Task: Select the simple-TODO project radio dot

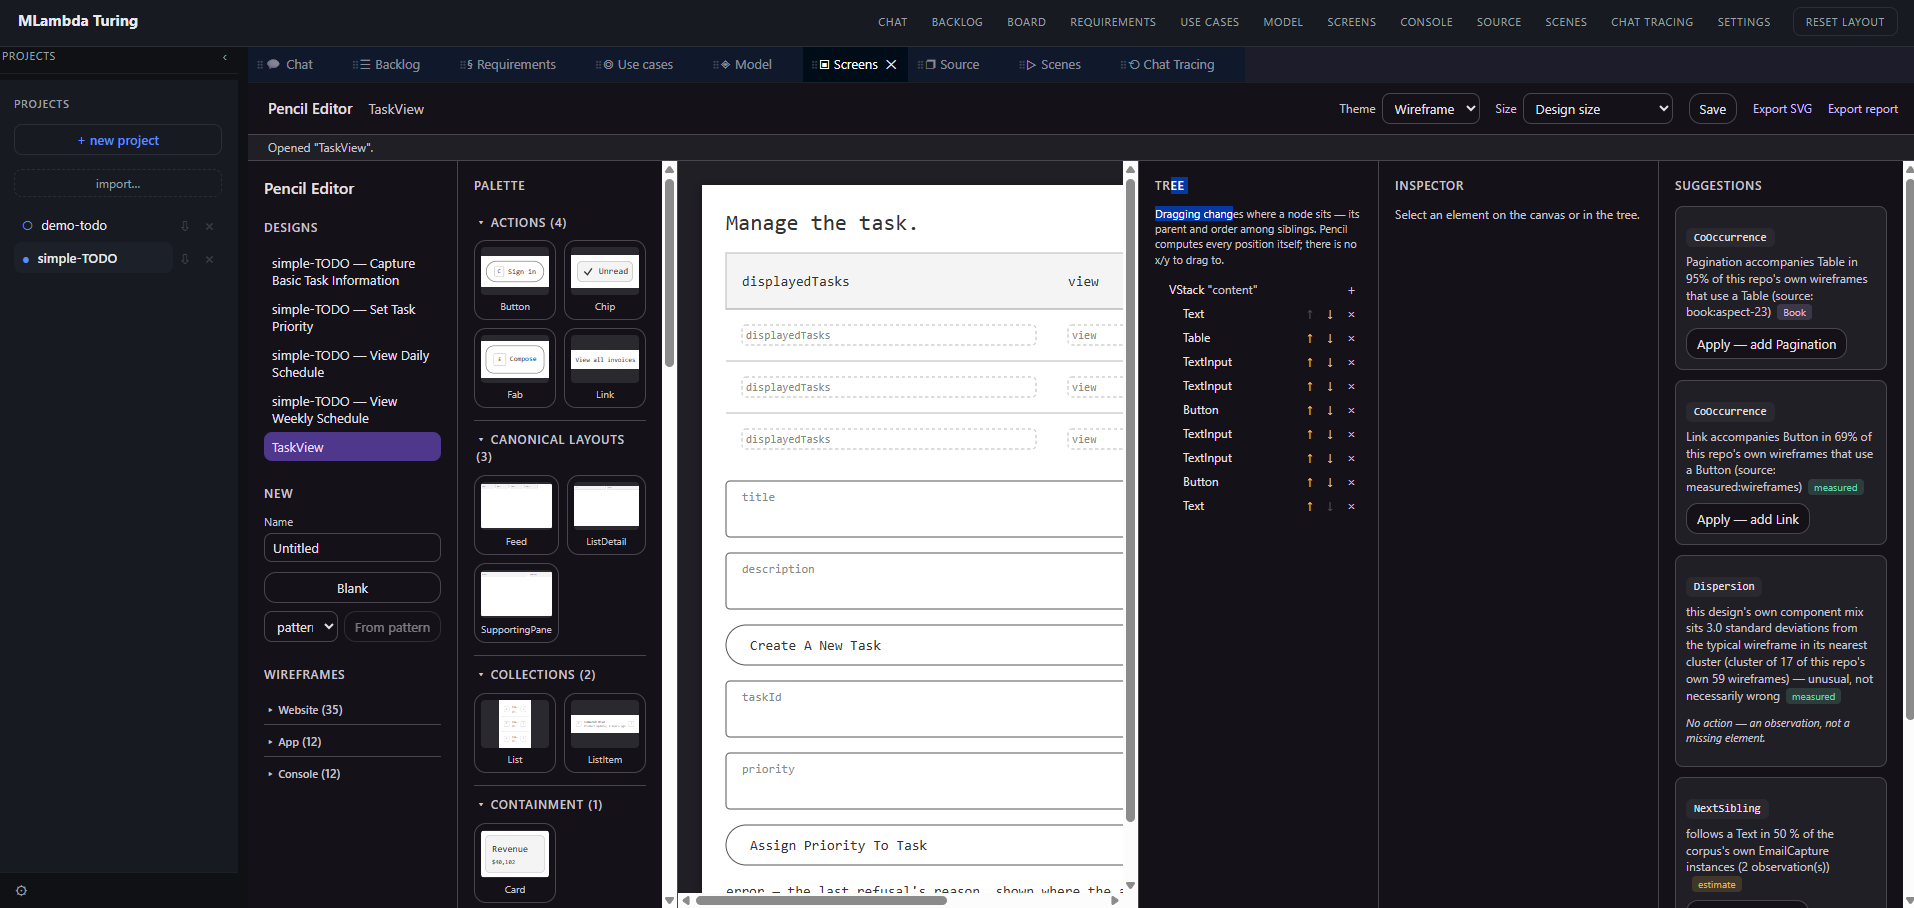Action: tap(26, 260)
